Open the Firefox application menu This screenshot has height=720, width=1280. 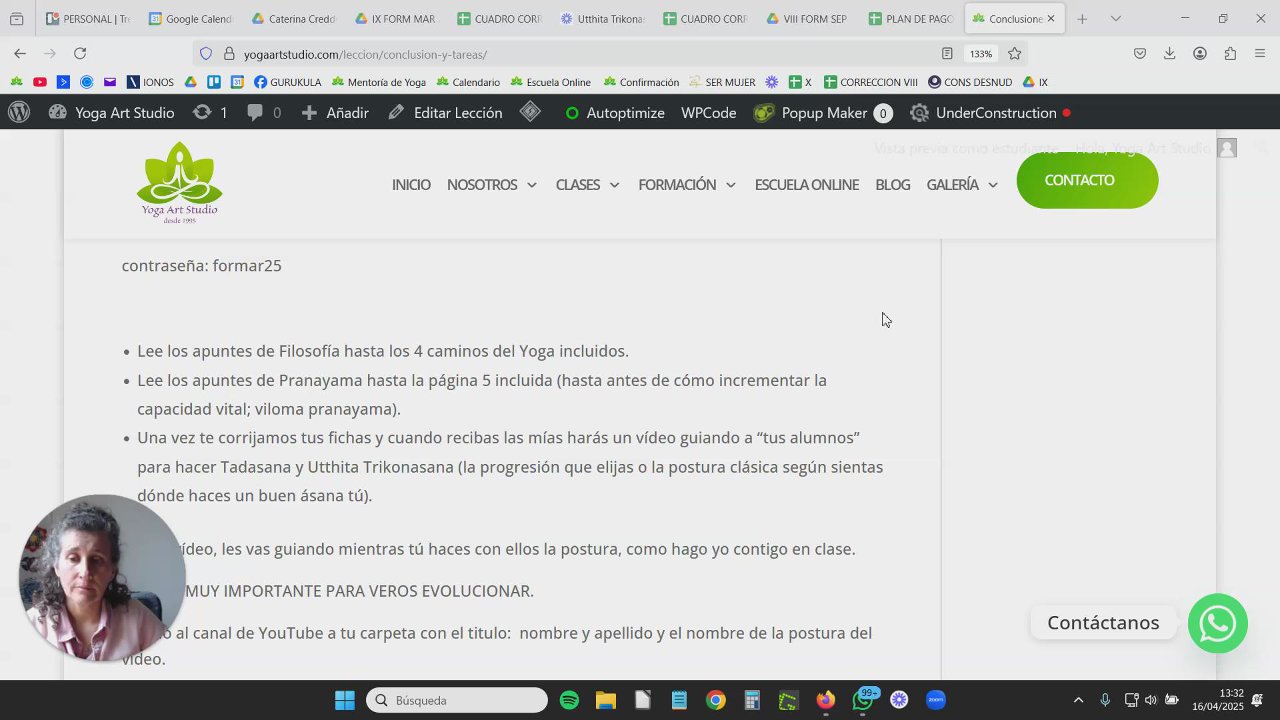tap(1260, 54)
